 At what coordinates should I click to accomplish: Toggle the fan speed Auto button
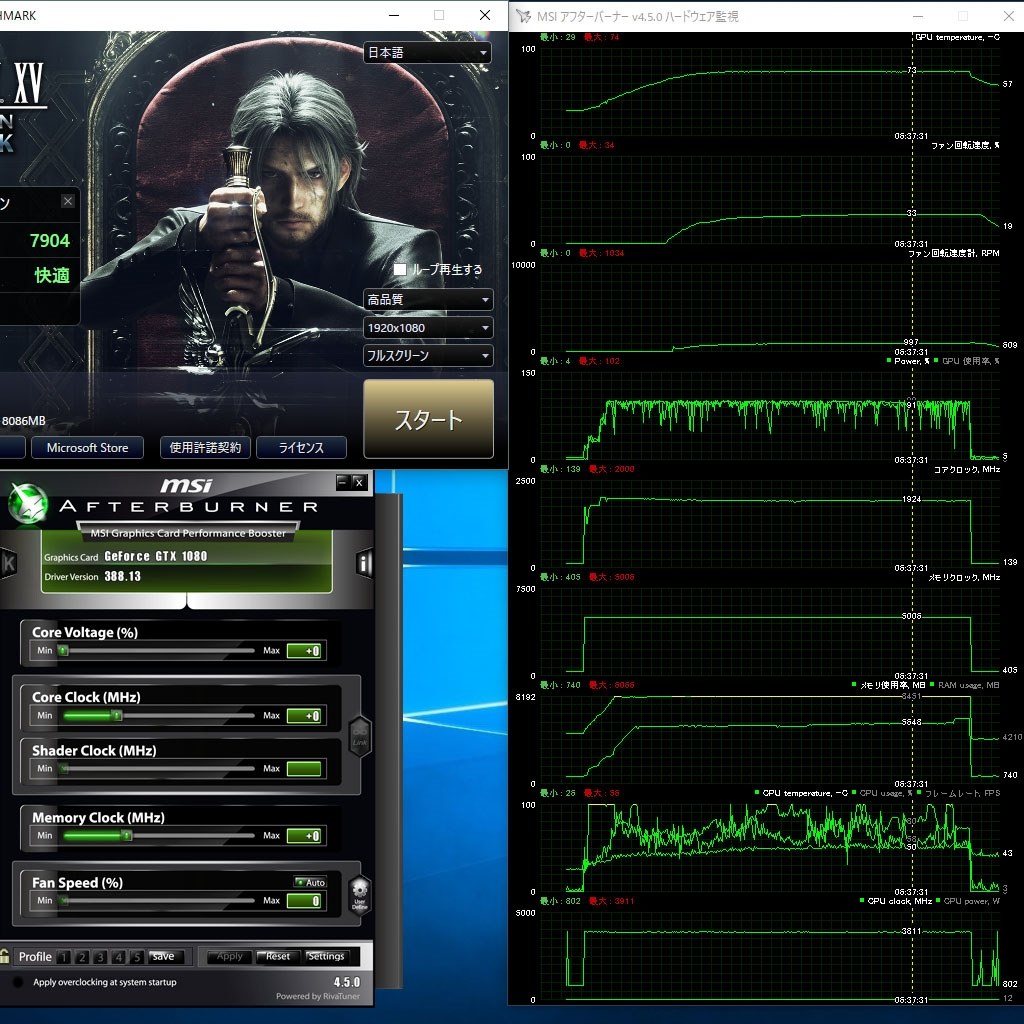310,882
